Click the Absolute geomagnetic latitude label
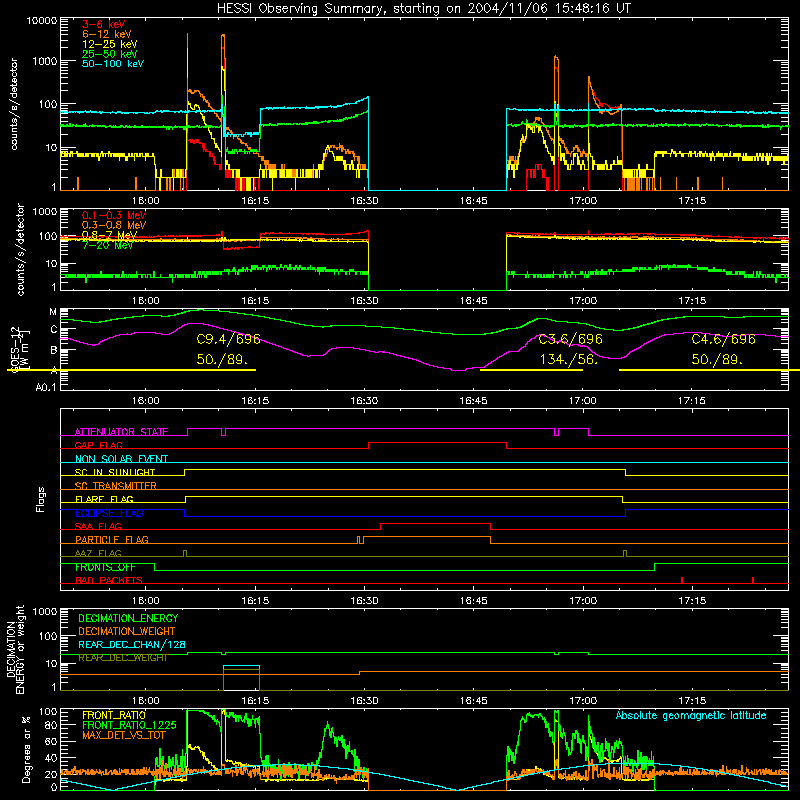Image resolution: width=800 pixels, height=800 pixels. click(x=691, y=715)
